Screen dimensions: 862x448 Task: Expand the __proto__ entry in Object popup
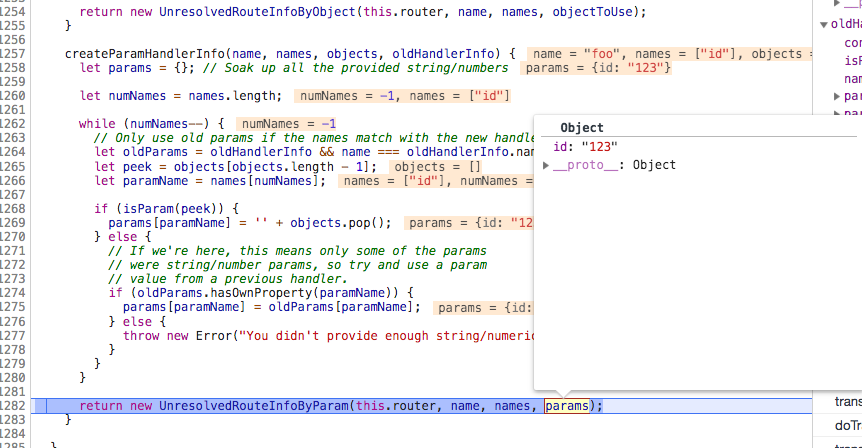[546, 165]
